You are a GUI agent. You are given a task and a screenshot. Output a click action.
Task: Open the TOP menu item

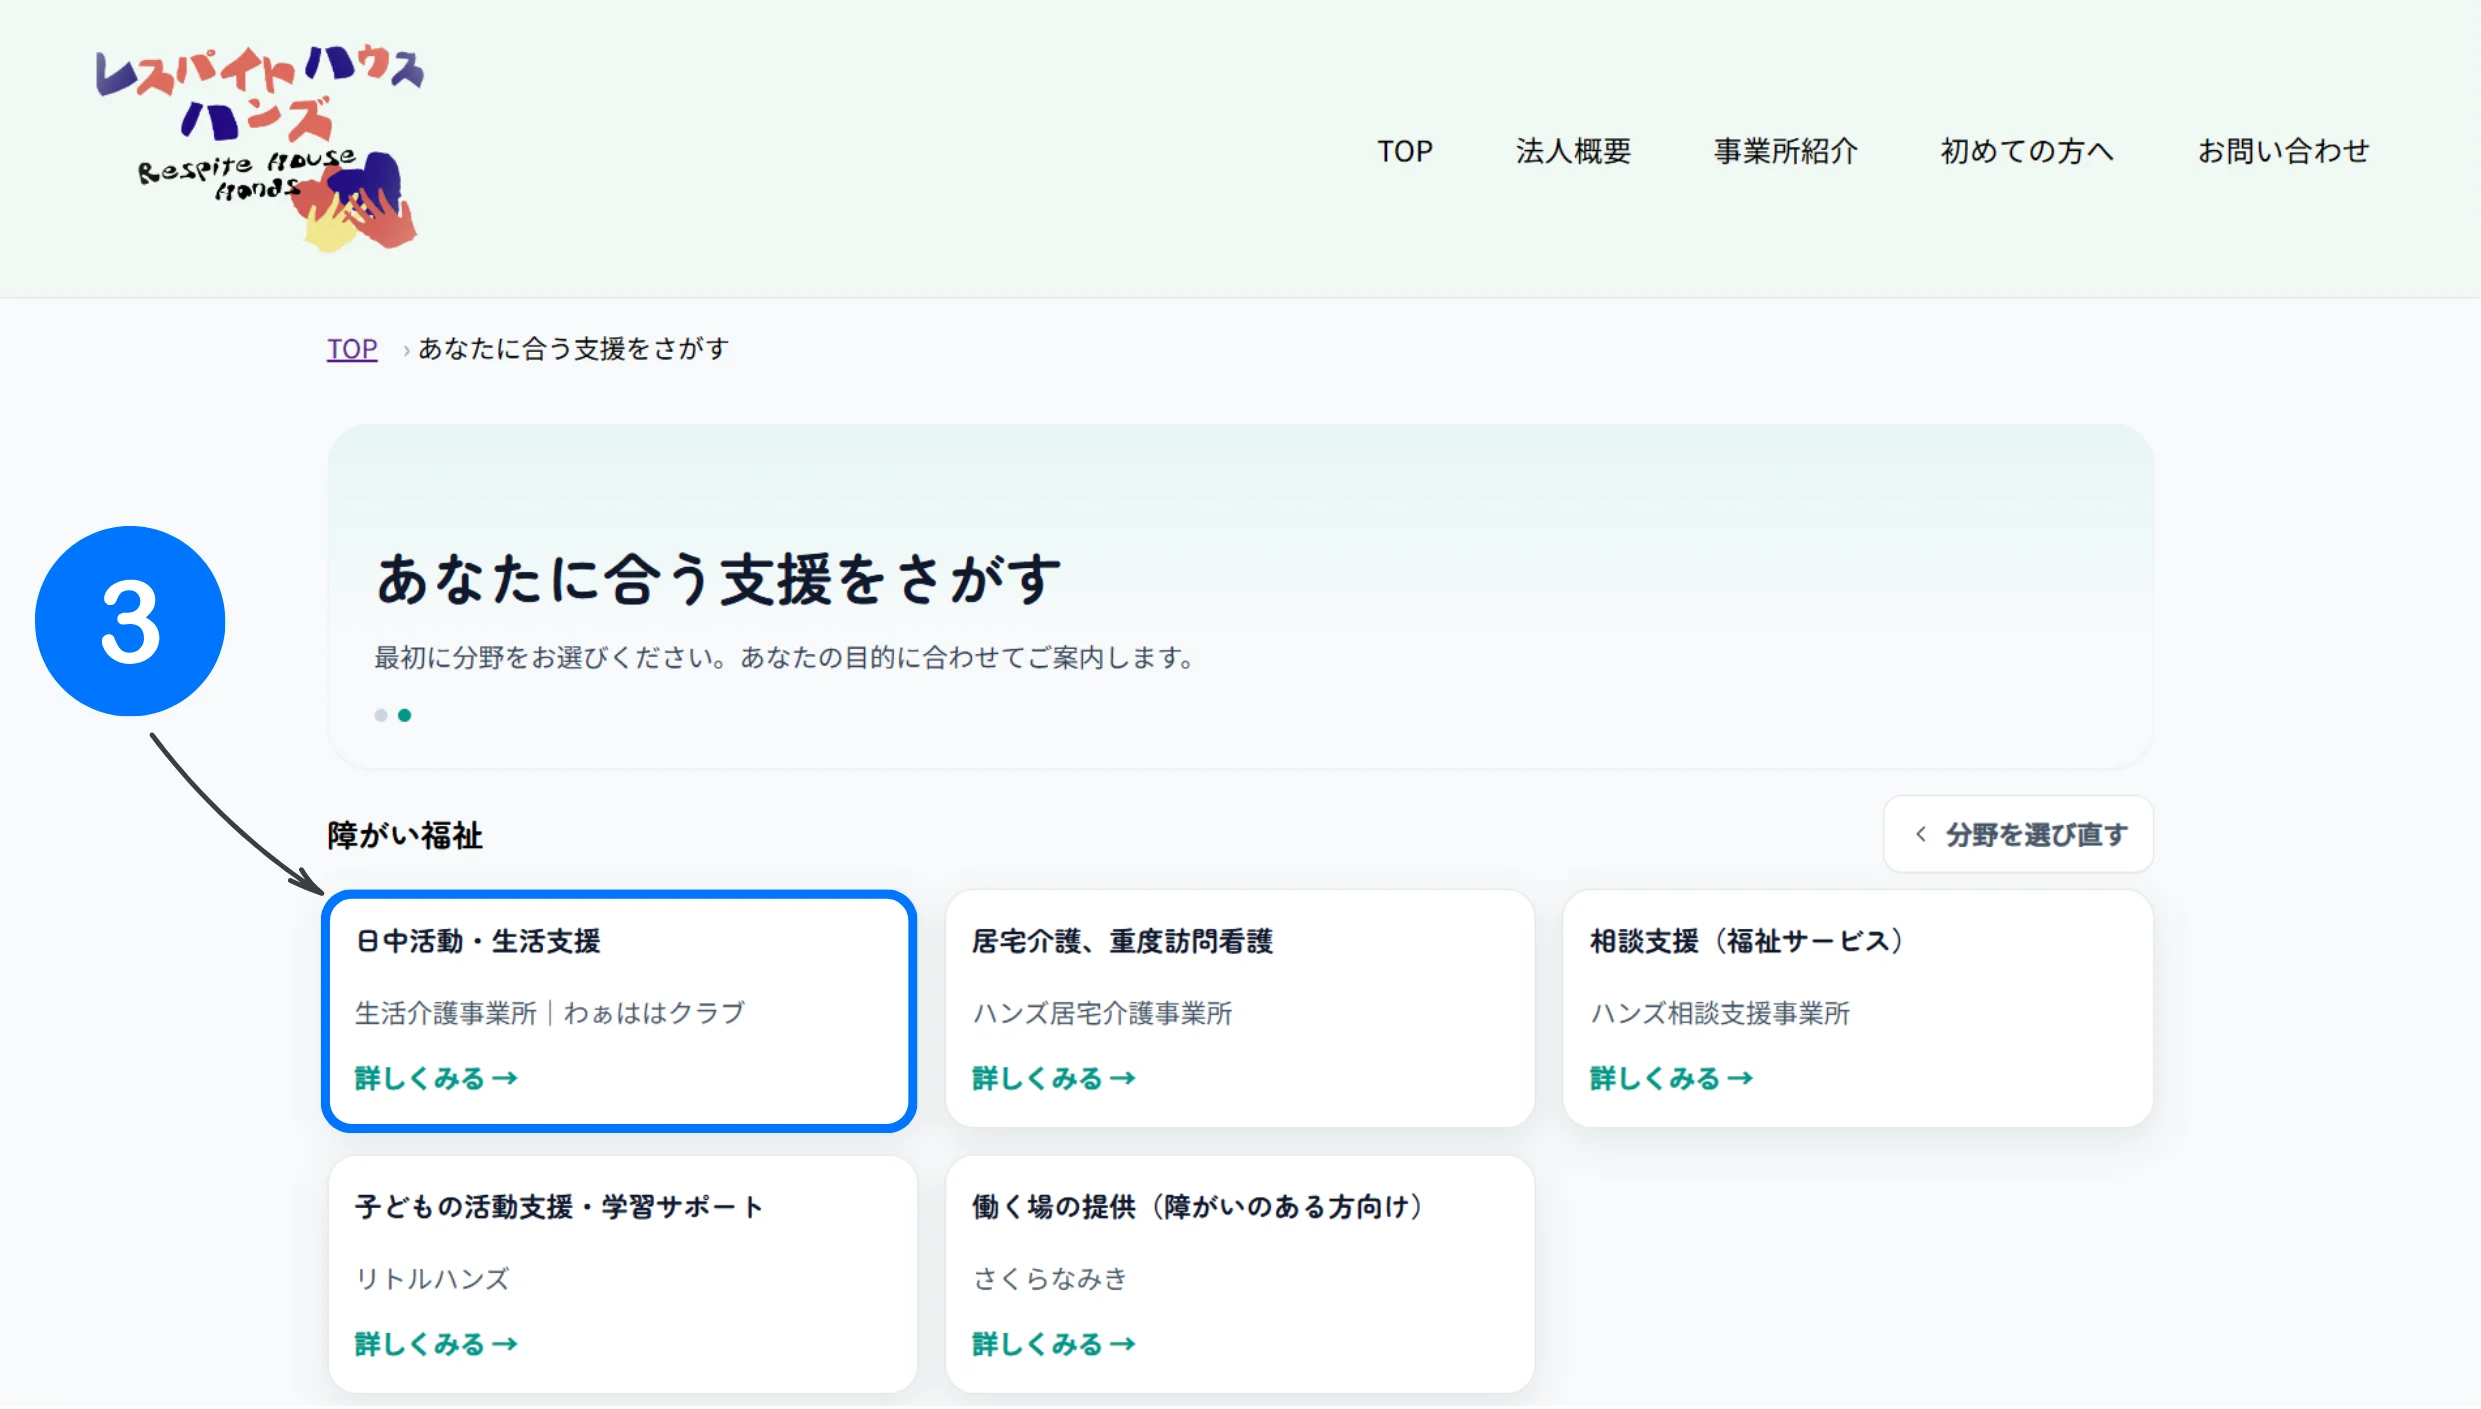1406,151
